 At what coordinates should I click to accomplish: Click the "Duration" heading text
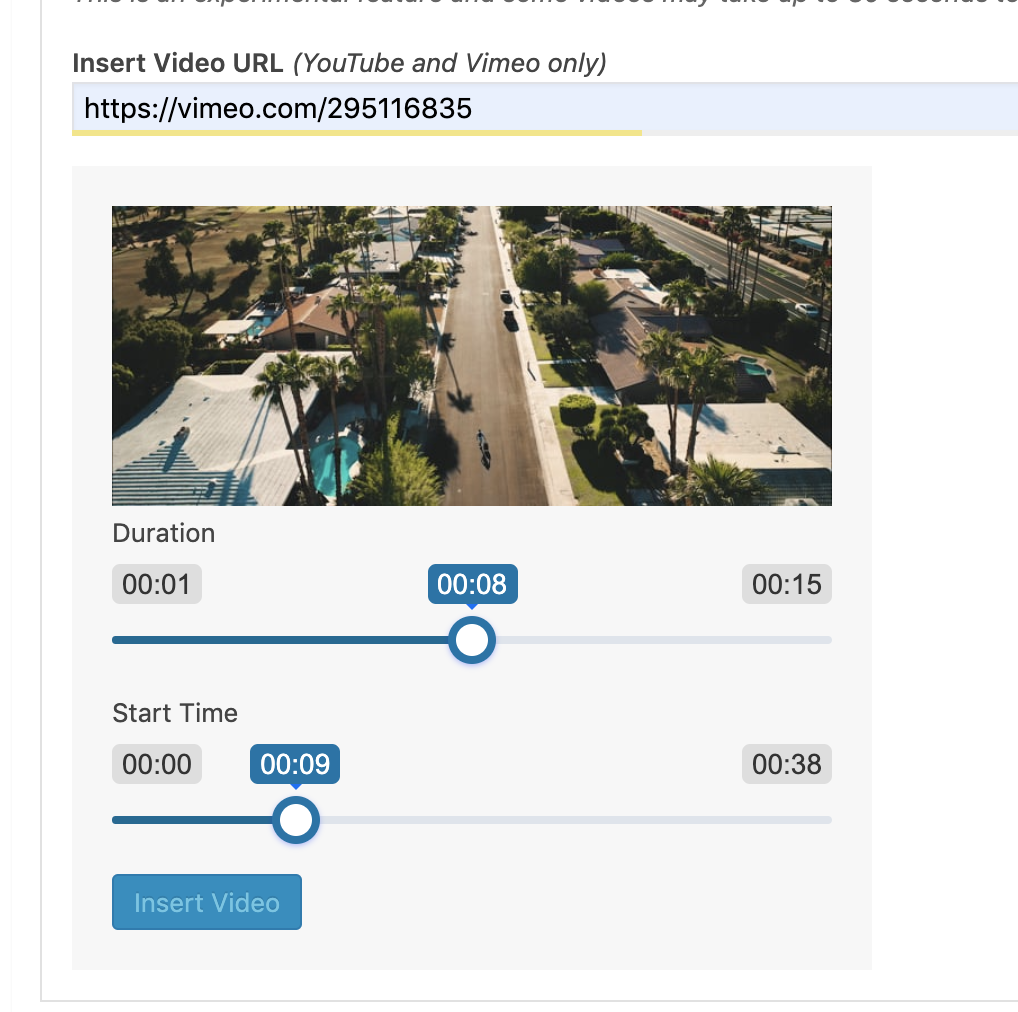click(x=163, y=533)
